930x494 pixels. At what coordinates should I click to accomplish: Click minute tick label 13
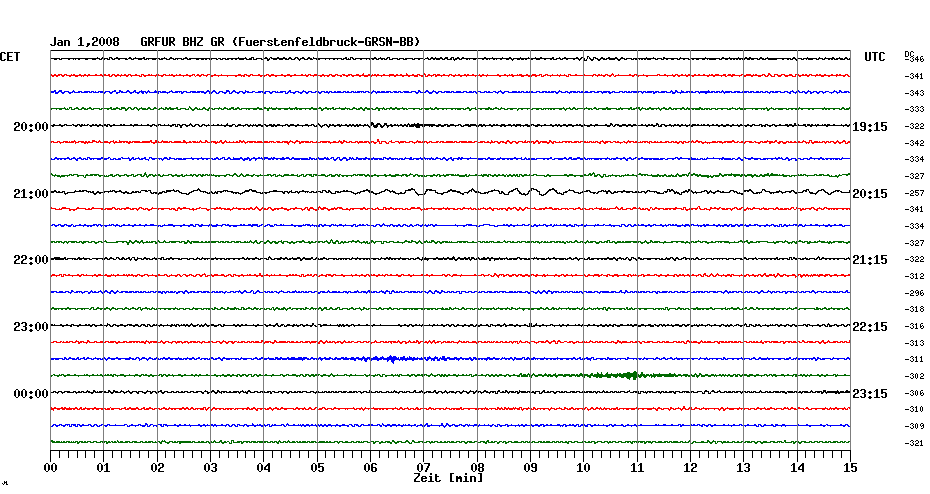[x=744, y=468]
